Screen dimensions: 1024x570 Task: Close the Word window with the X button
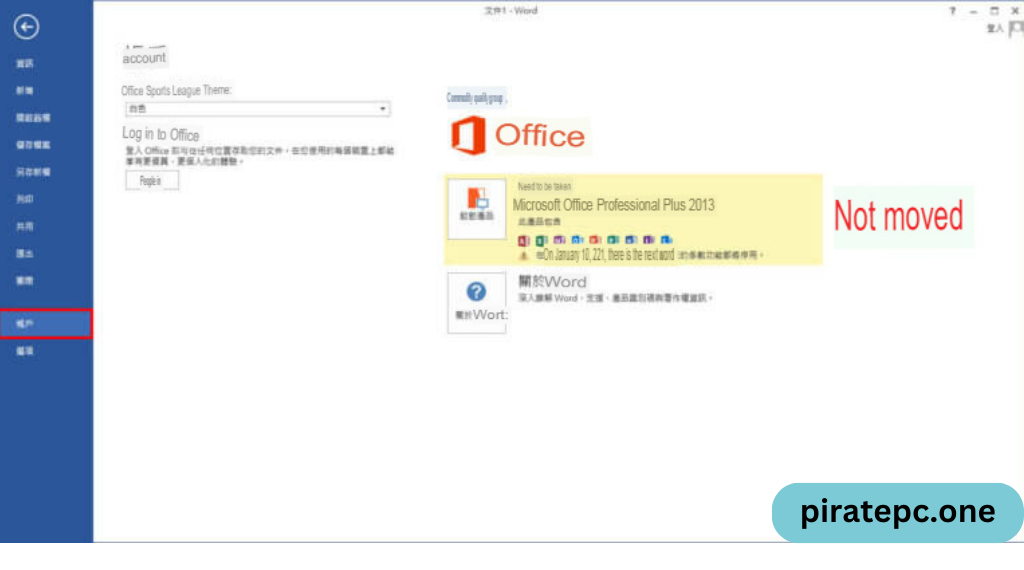tap(1015, 11)
